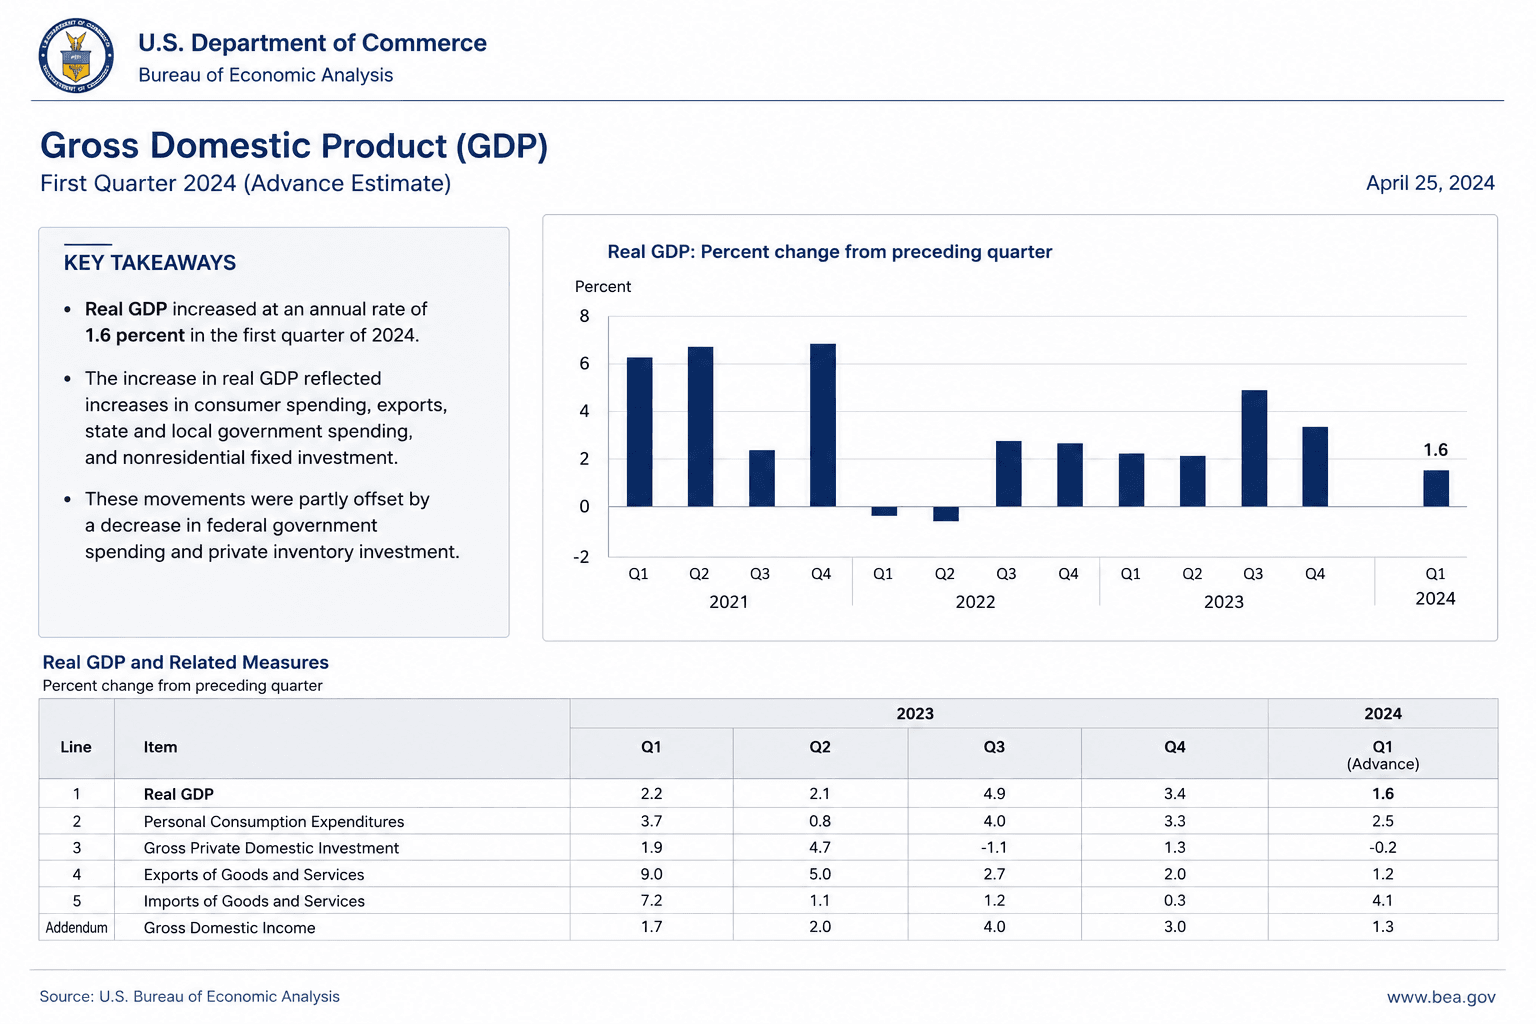The width and height of the screenshot is (1536, 1024).
Task: Click the Source: U.S. Bureau of Economic Analysis text
Action: (190, 997)
